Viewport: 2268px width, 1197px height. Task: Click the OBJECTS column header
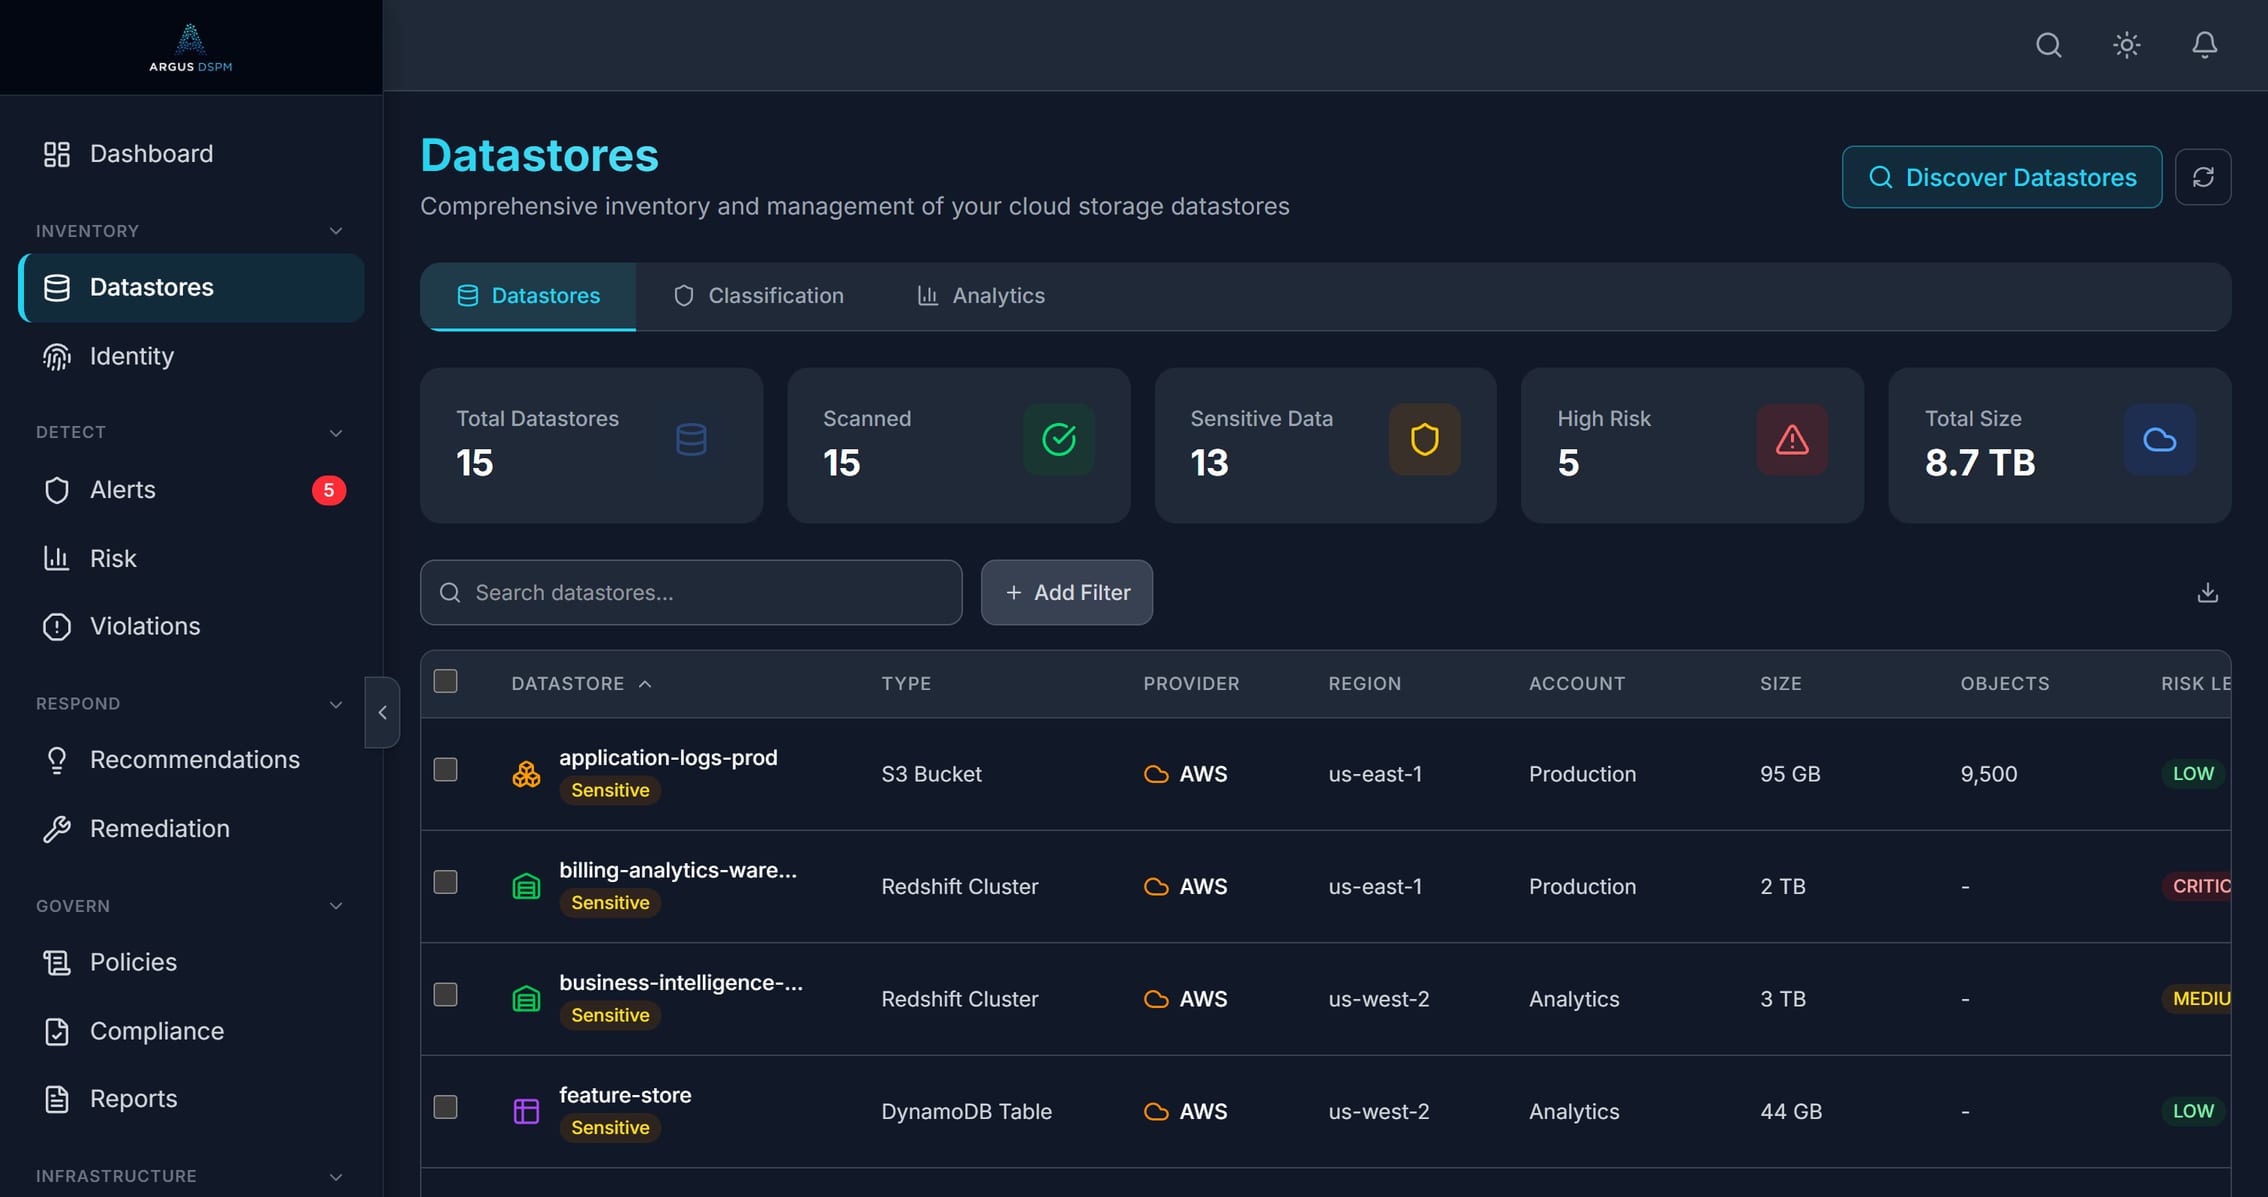tap(2005, 684)
